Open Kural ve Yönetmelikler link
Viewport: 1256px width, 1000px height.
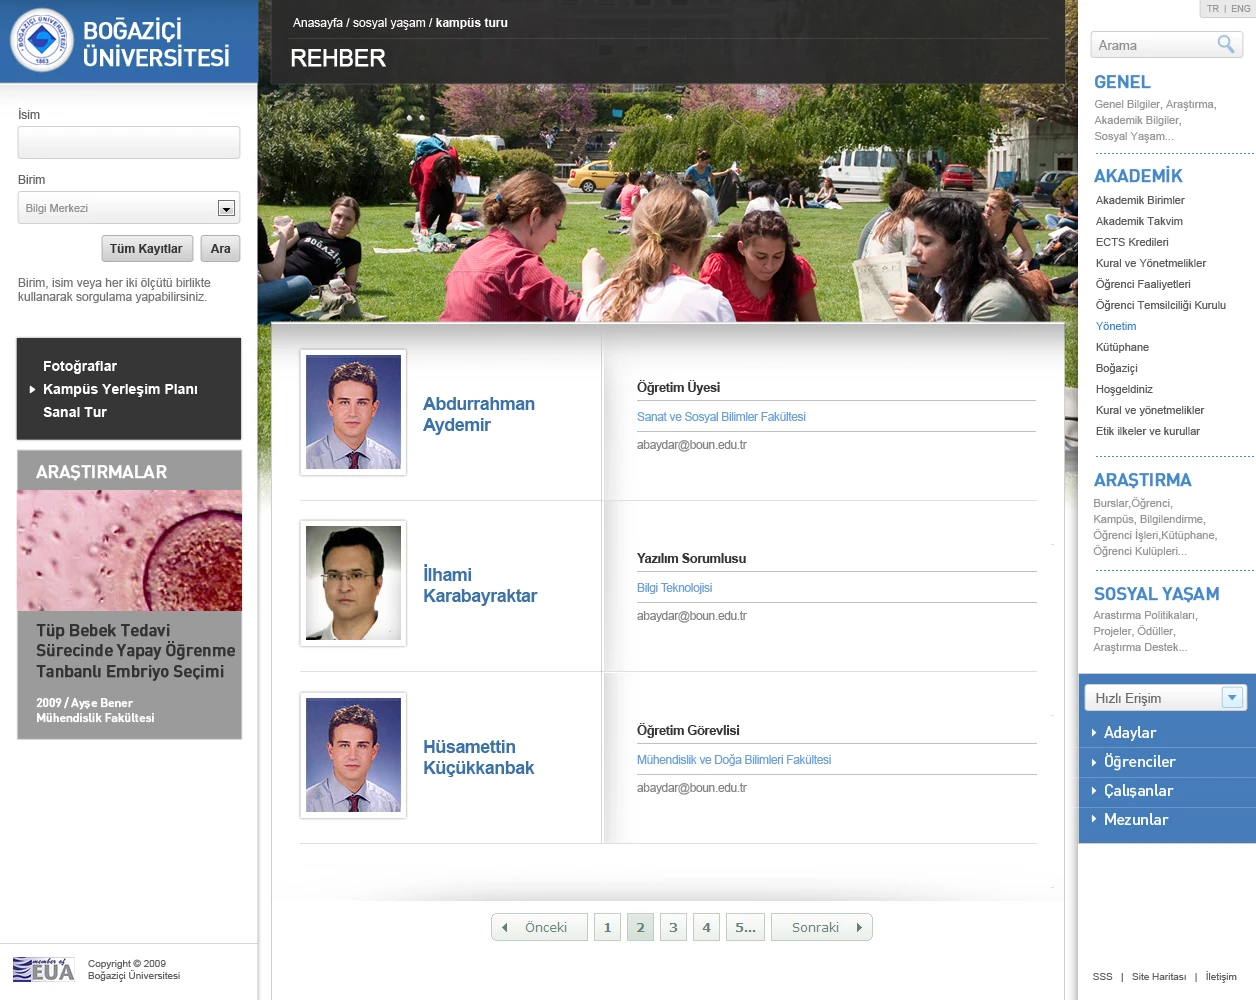(1151, 263)
